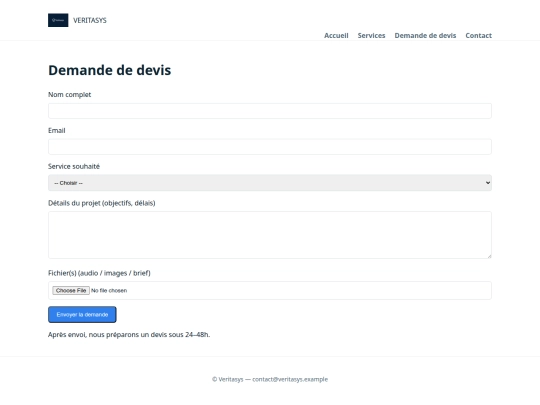
Task: Submit with Envoyer la demande button
Action: coord(82,314)
